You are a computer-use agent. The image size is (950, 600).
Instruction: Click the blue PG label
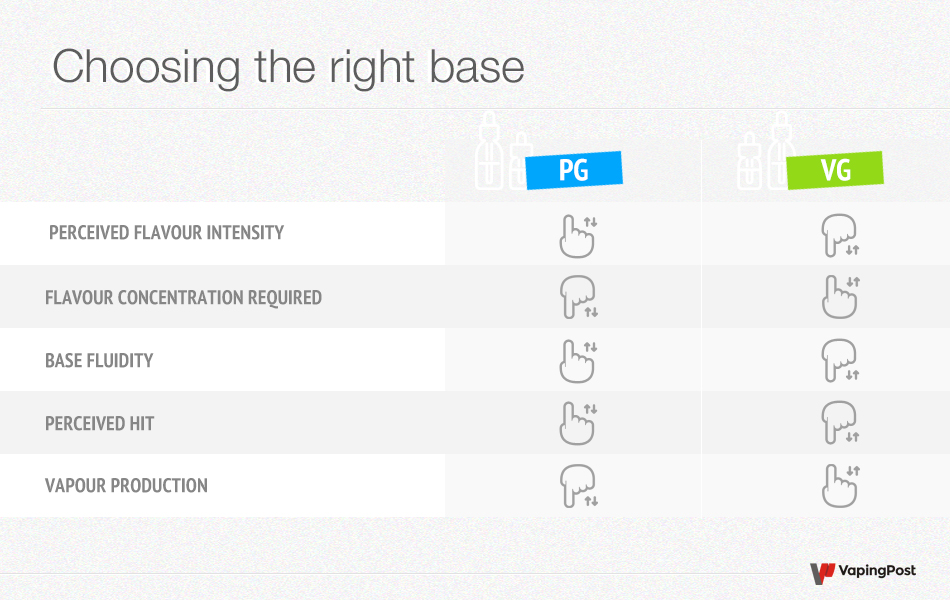[x=574, y=170]
